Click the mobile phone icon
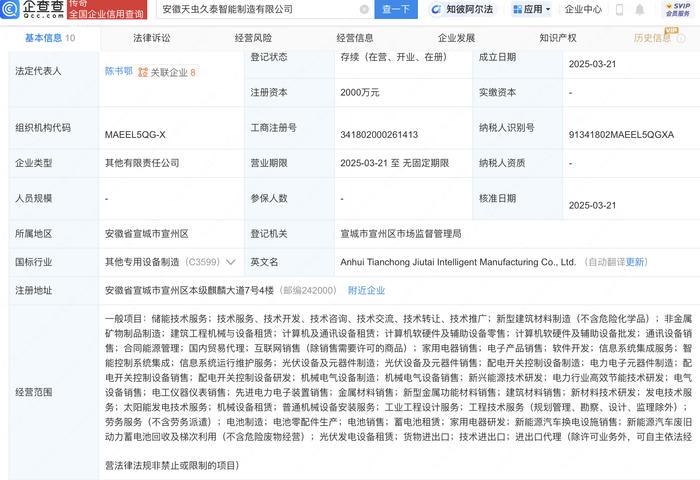The image size is (700, 480). 619,9
